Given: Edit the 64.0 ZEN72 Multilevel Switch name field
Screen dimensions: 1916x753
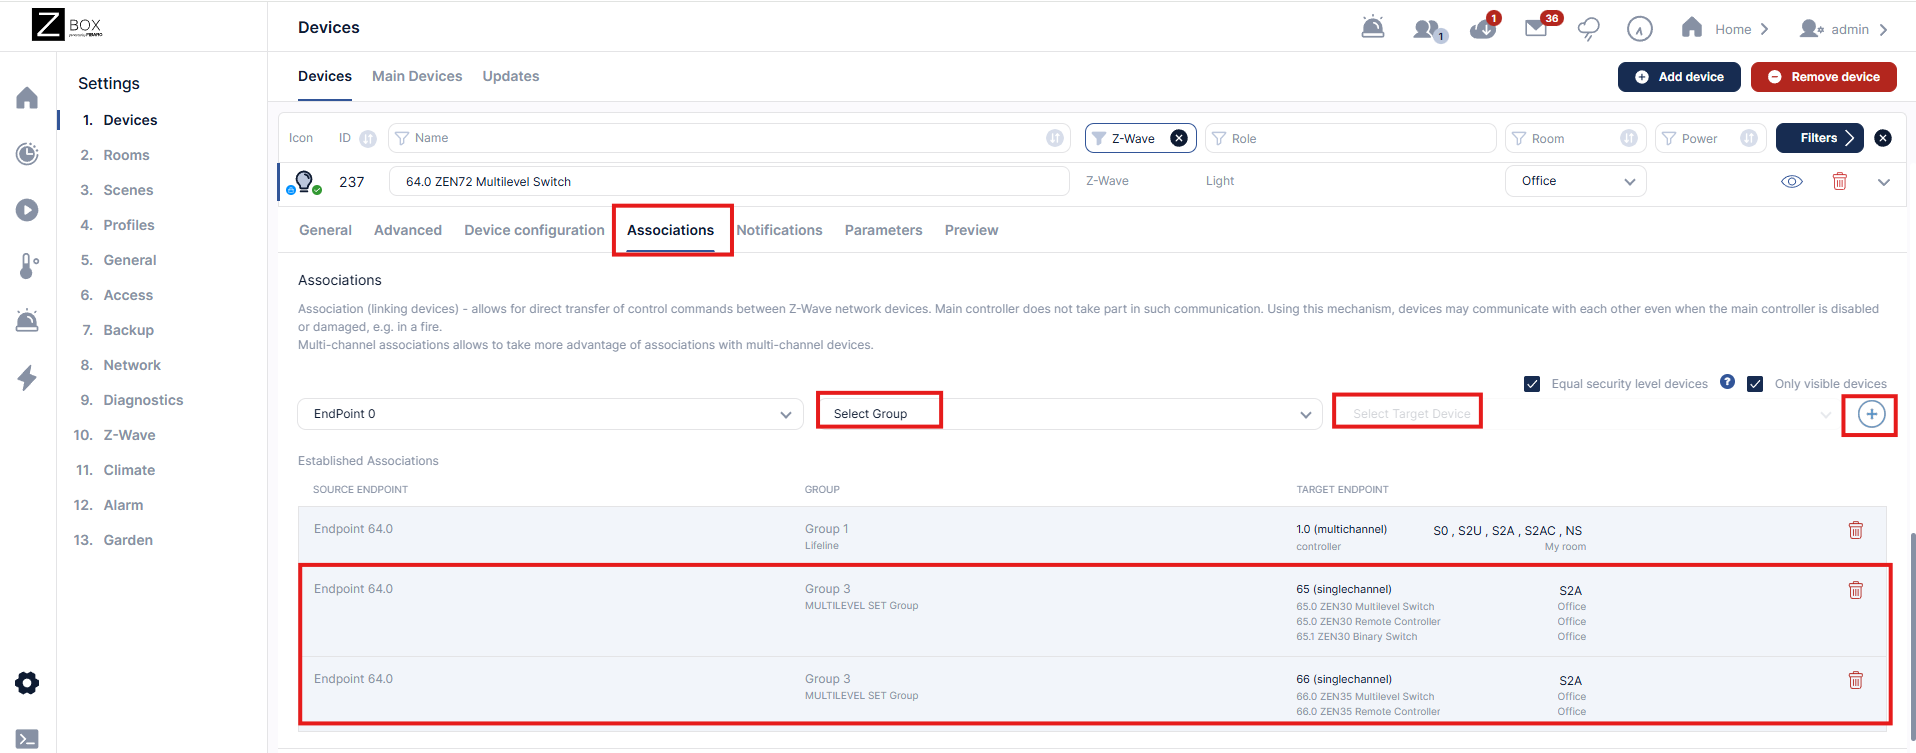Looking at the screenshot, I should [729, 181].
